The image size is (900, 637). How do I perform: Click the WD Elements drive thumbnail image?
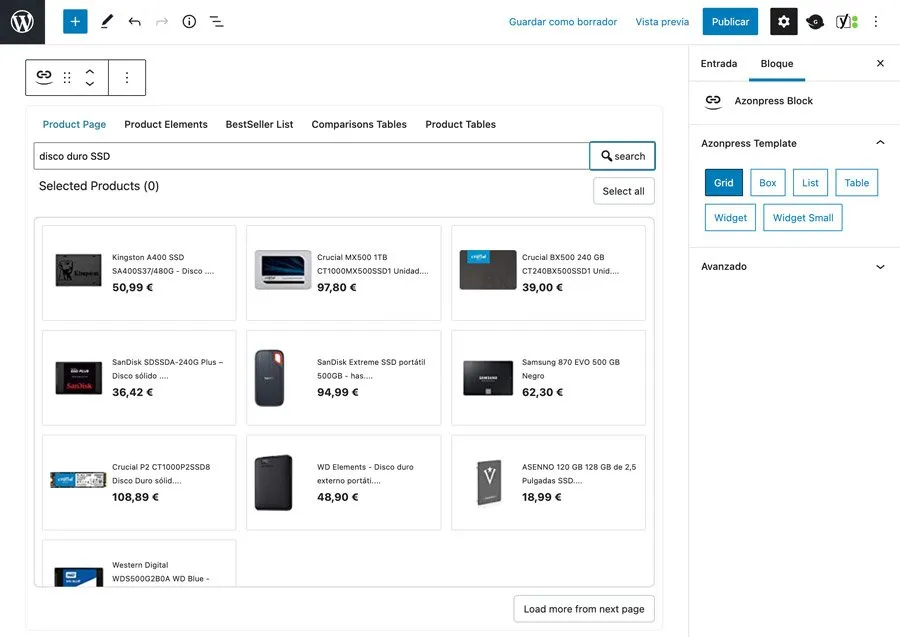(x=273, y=483)
